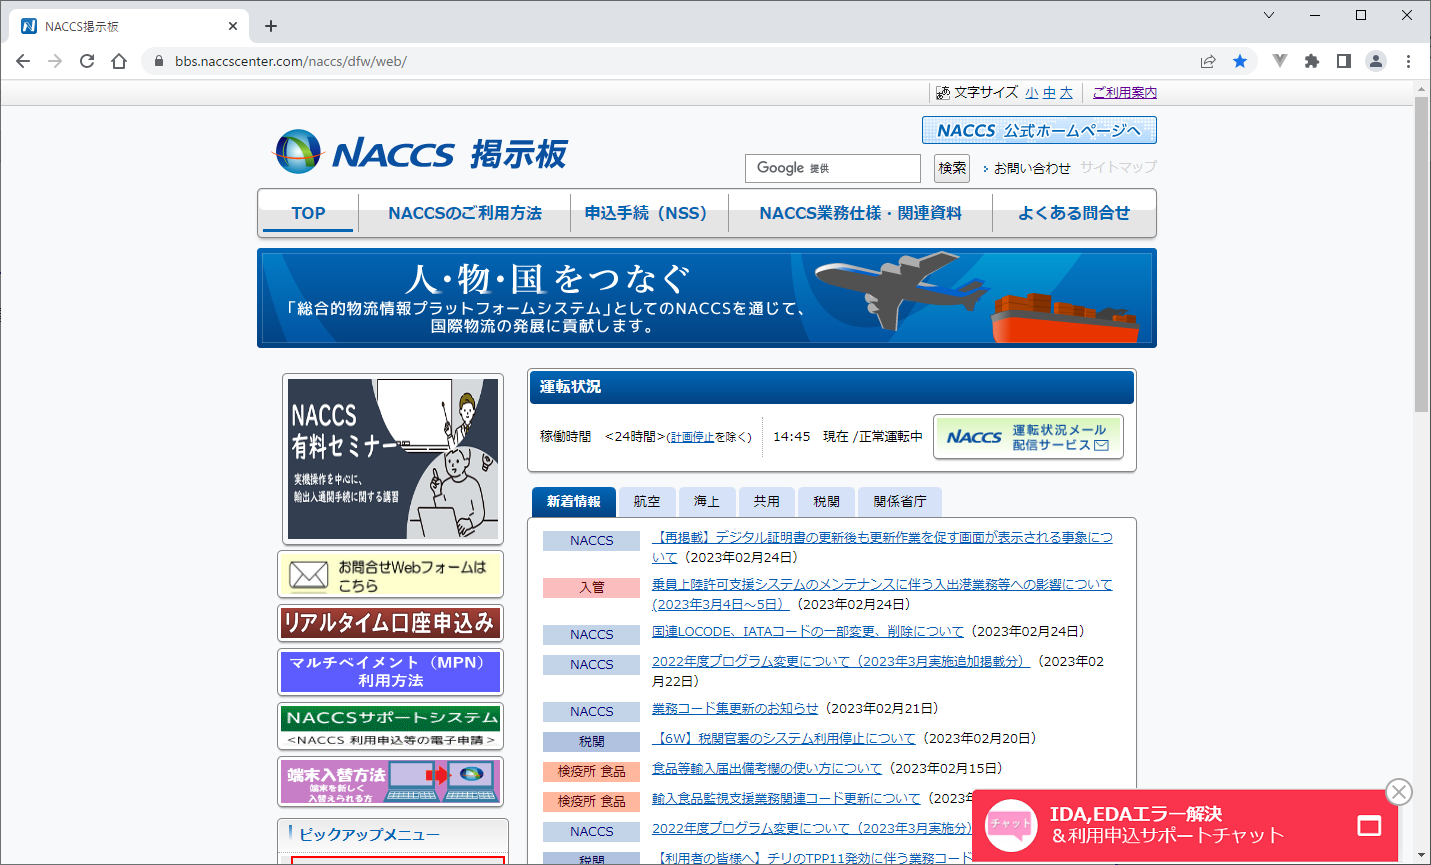Open the tab search chevron

1269,15
